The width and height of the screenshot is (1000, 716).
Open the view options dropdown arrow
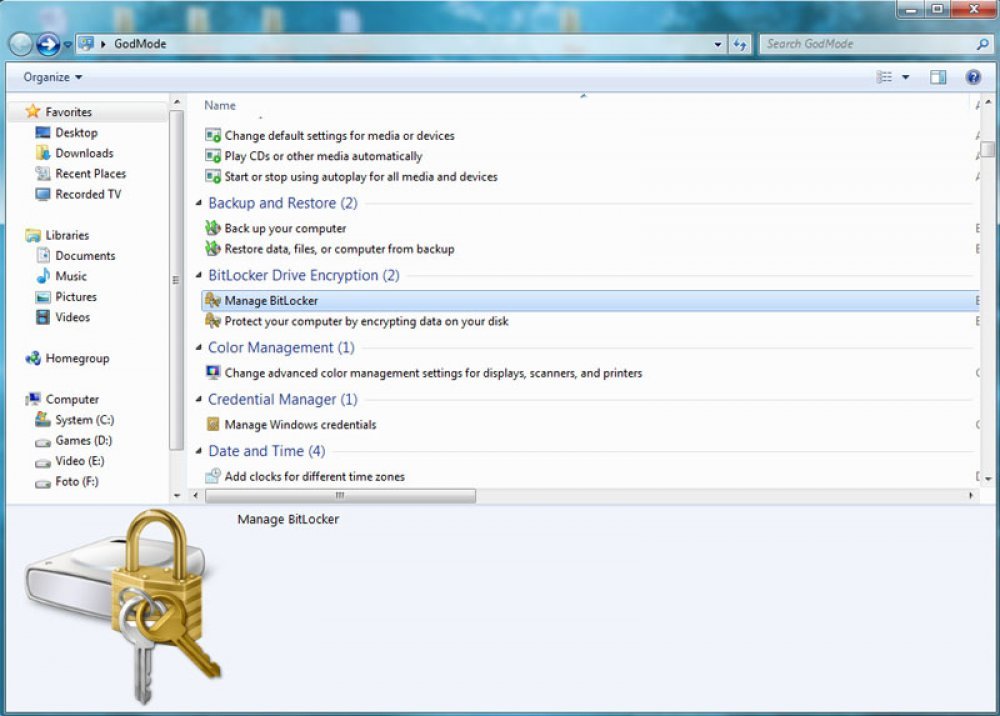[905, 77]
